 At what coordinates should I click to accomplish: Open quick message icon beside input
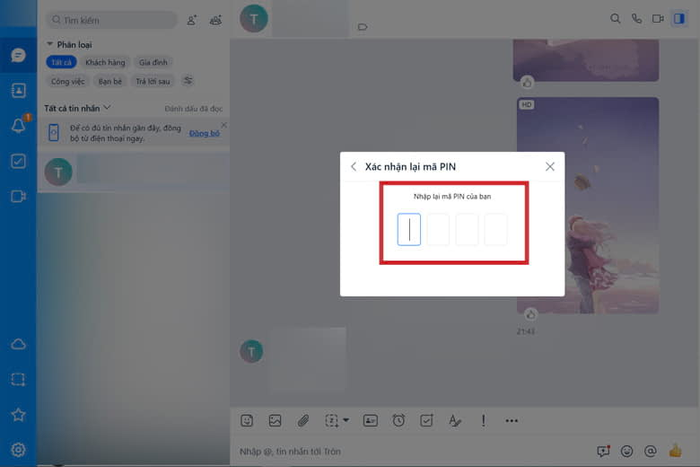click(603, 451)
